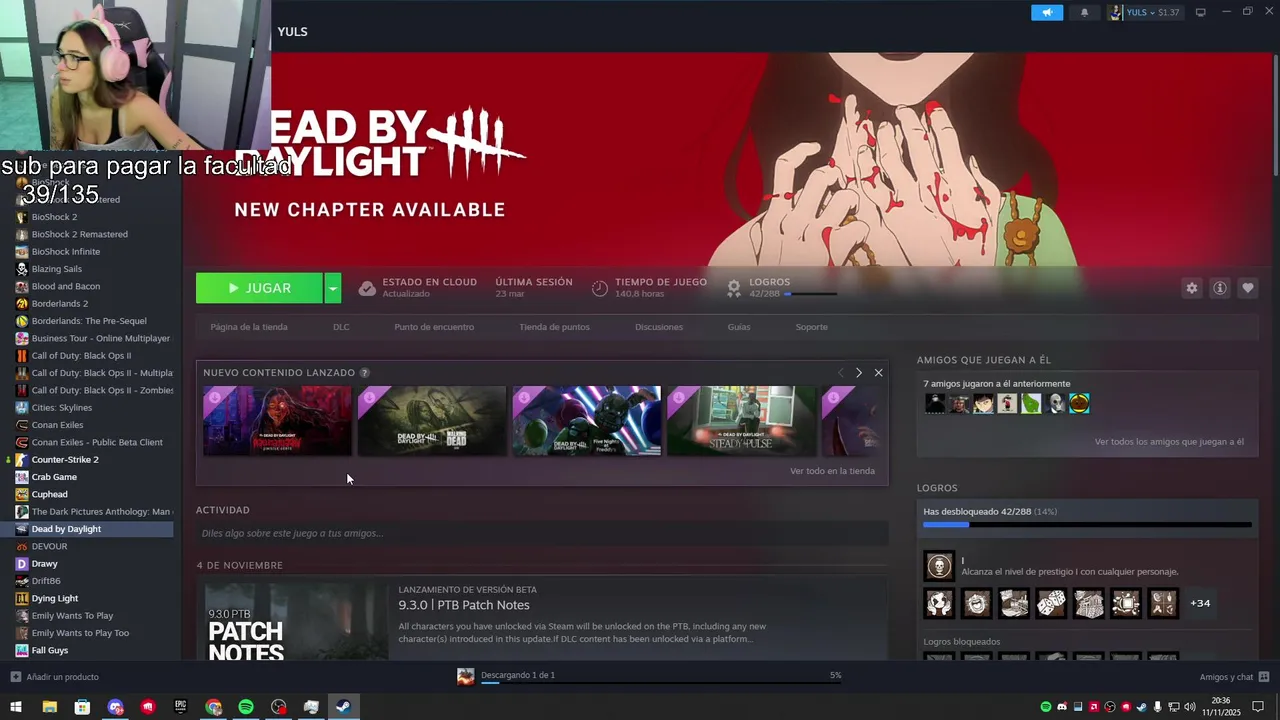Select DEVOUR in library list
This screenshot has height=720, width=1280.
tap(49, 546)
